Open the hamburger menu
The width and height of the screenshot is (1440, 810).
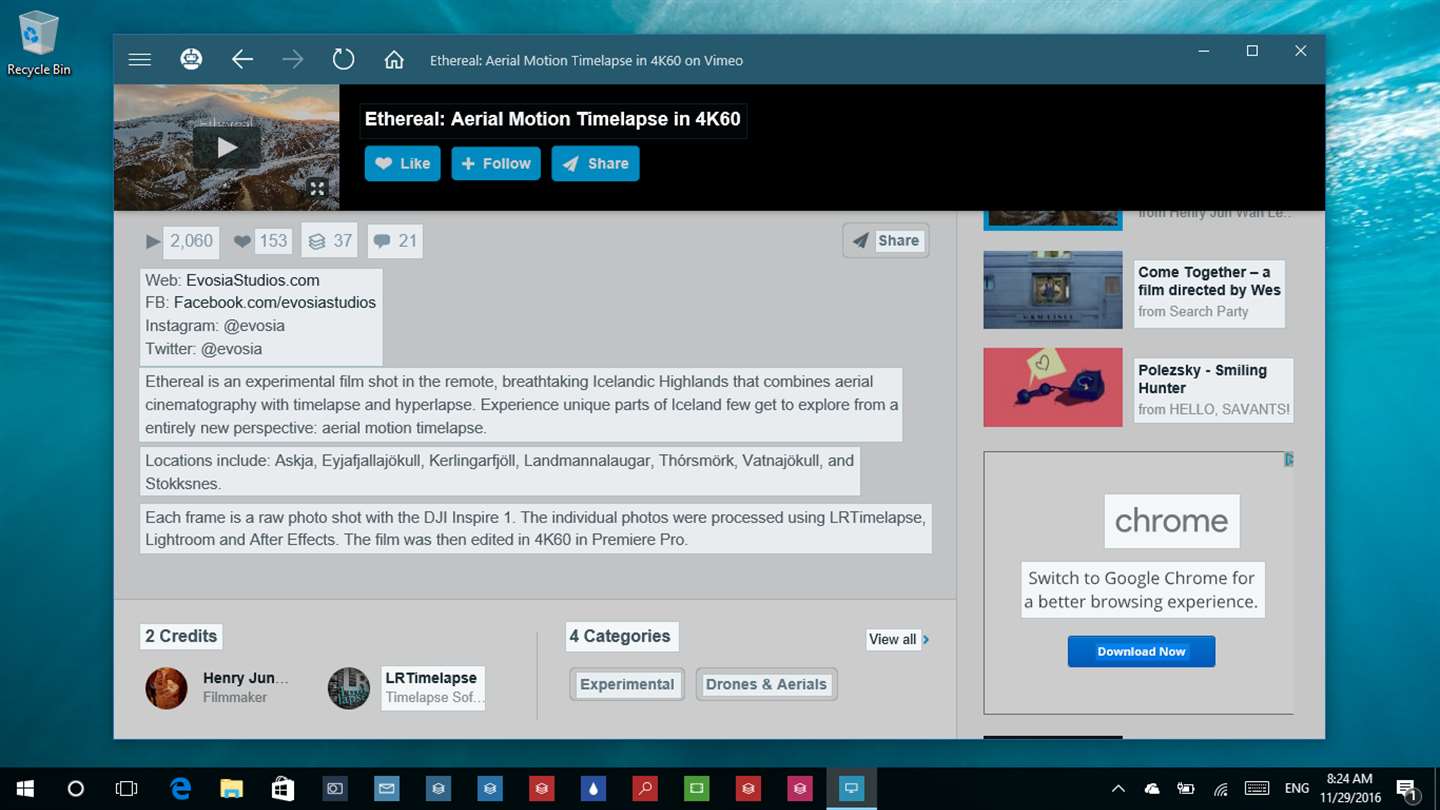click(140, 60)
